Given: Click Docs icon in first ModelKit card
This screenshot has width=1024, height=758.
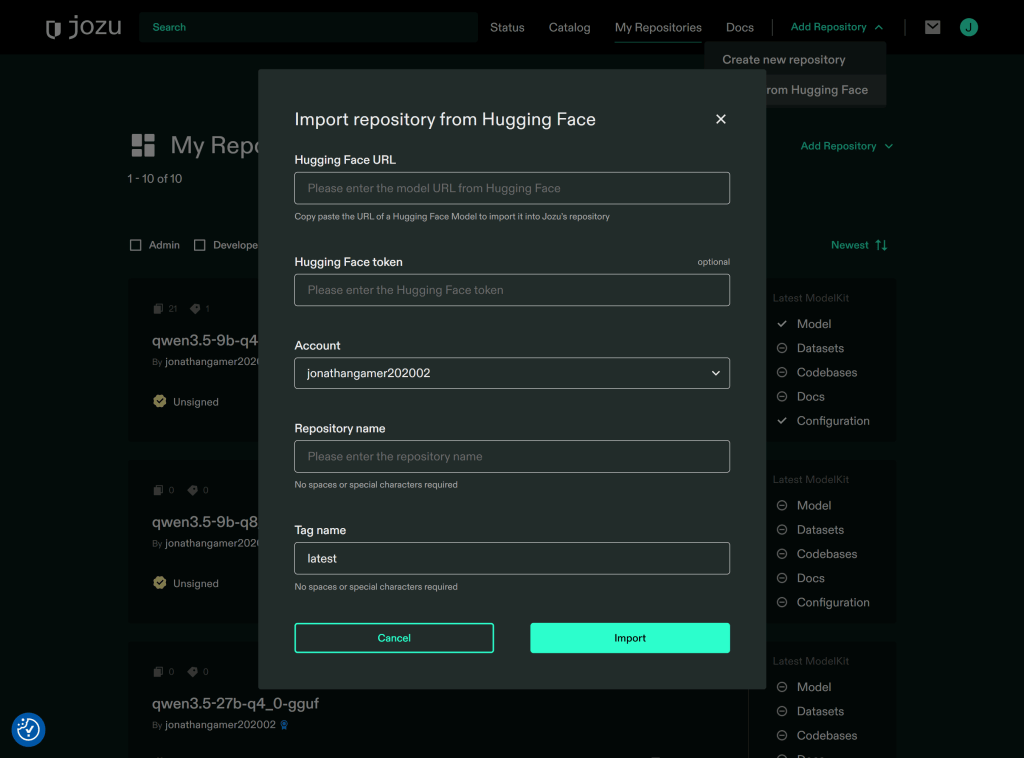Looking at the screenshot, I should [x=782, y=396].
